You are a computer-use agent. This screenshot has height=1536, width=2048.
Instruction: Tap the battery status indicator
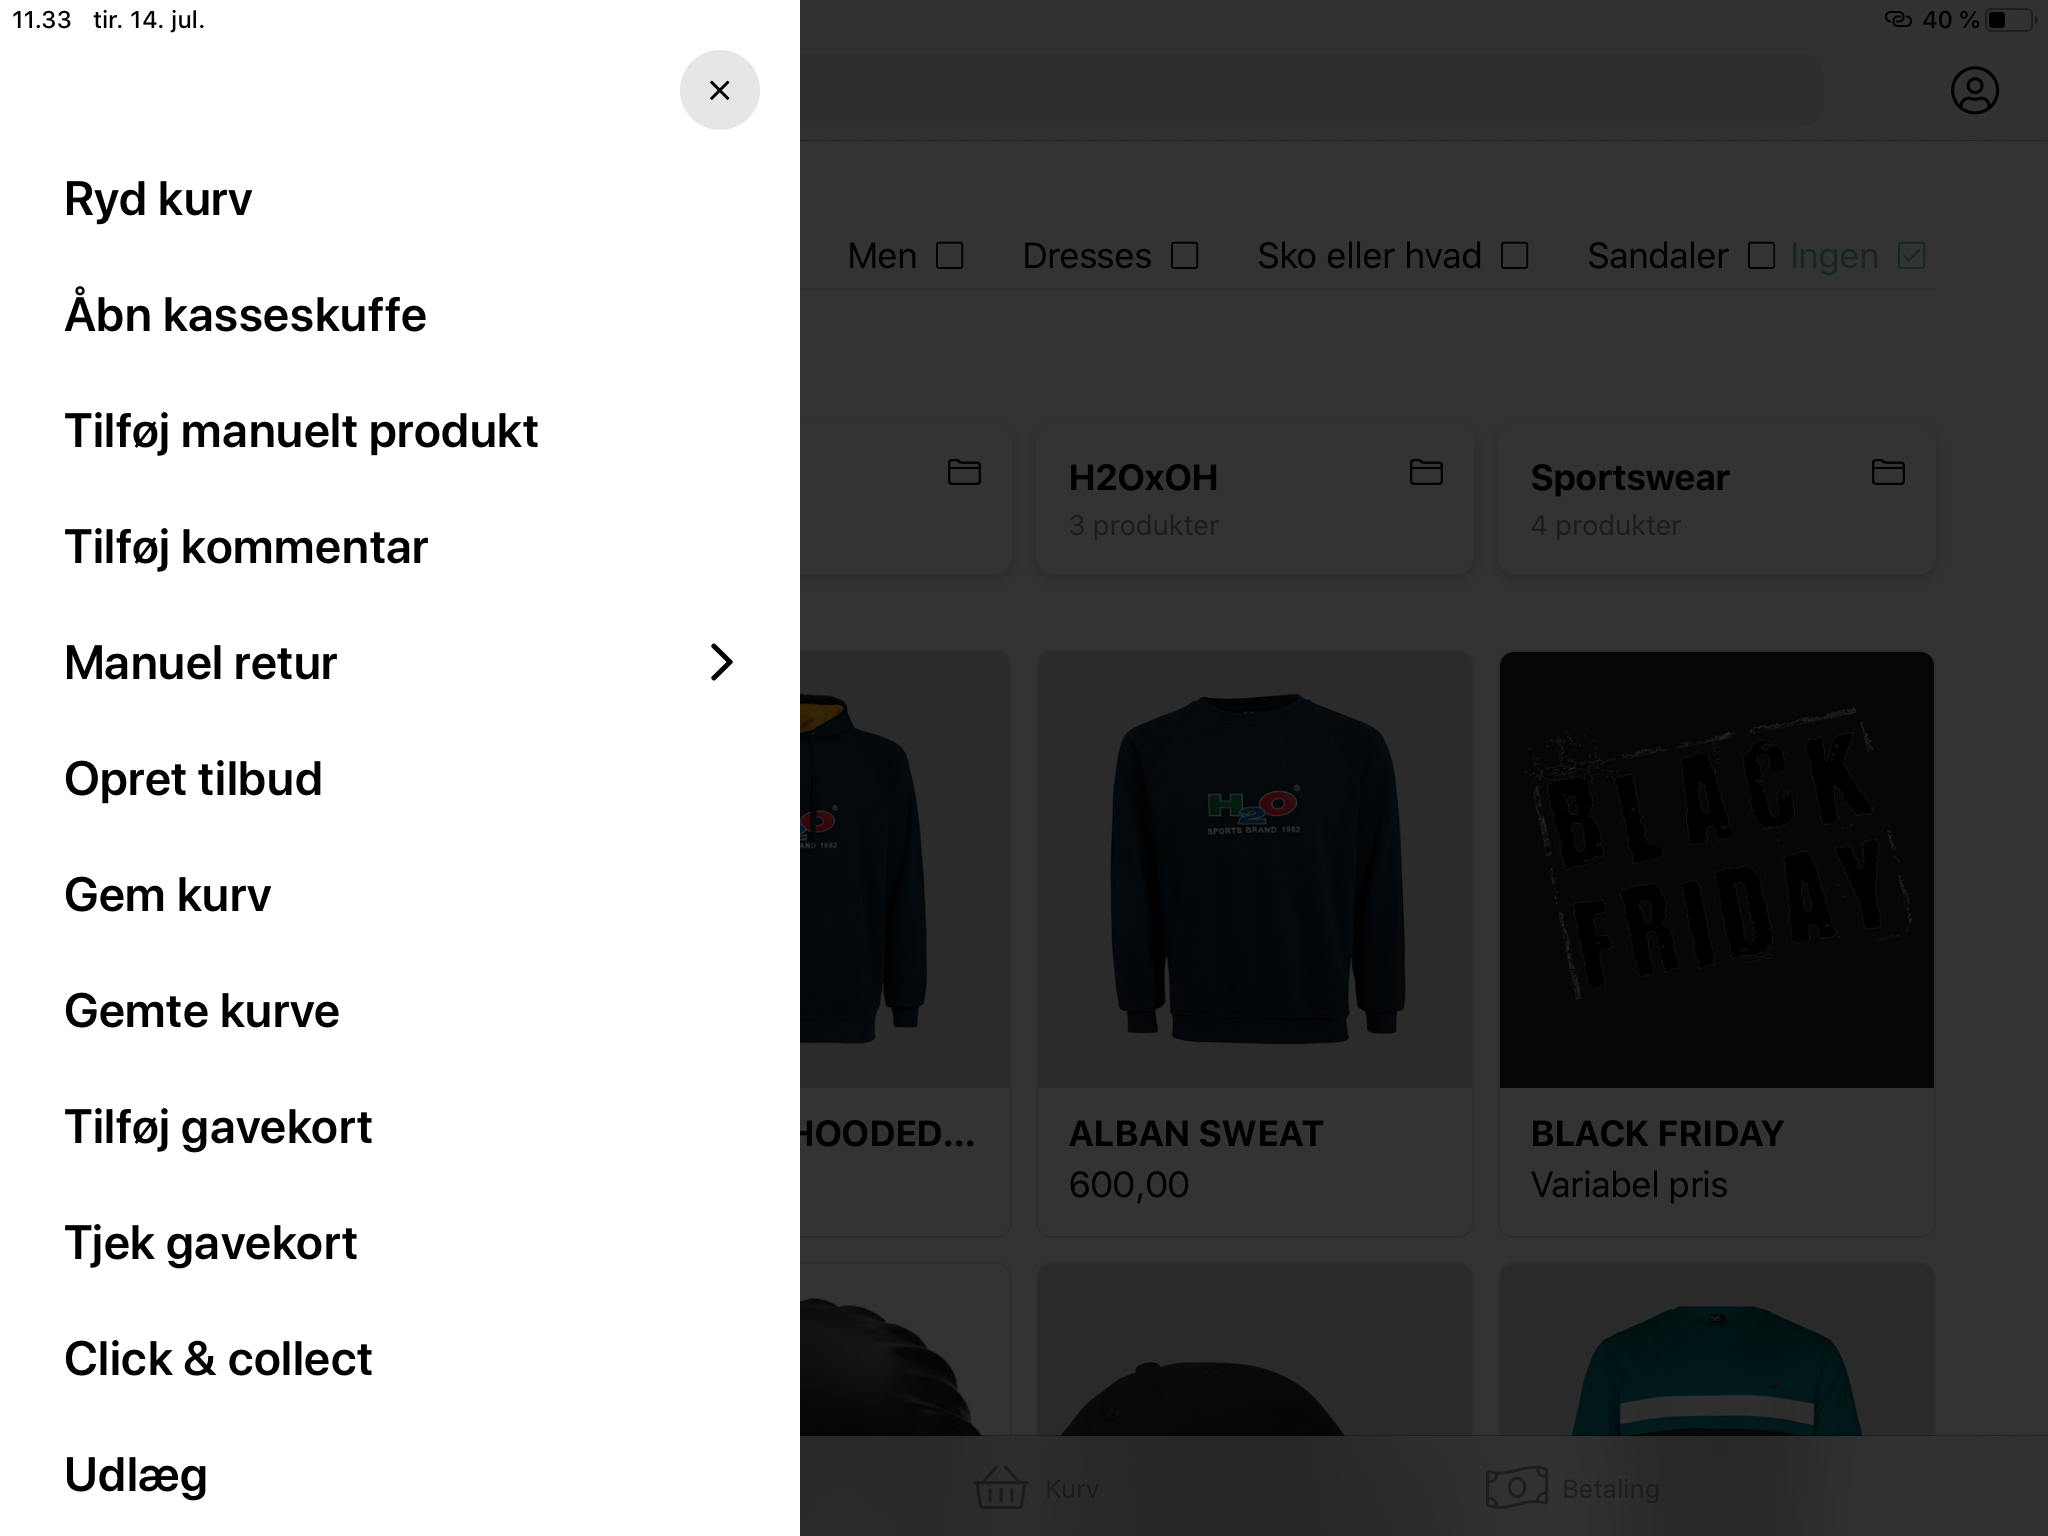pos(2010,20)
